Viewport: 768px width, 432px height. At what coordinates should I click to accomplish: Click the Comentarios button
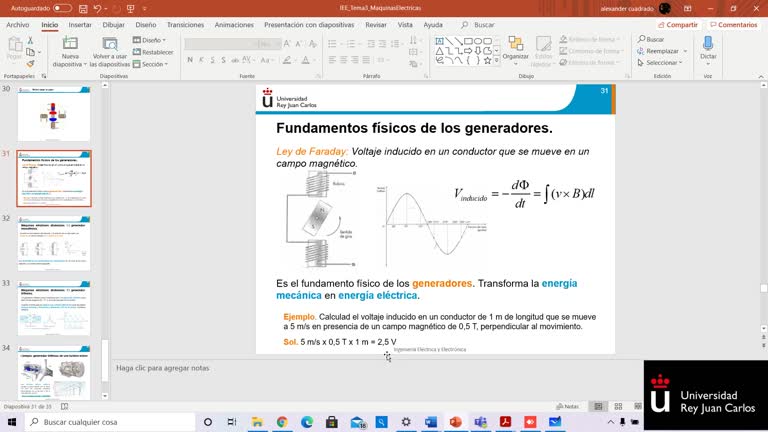(734, 24)
